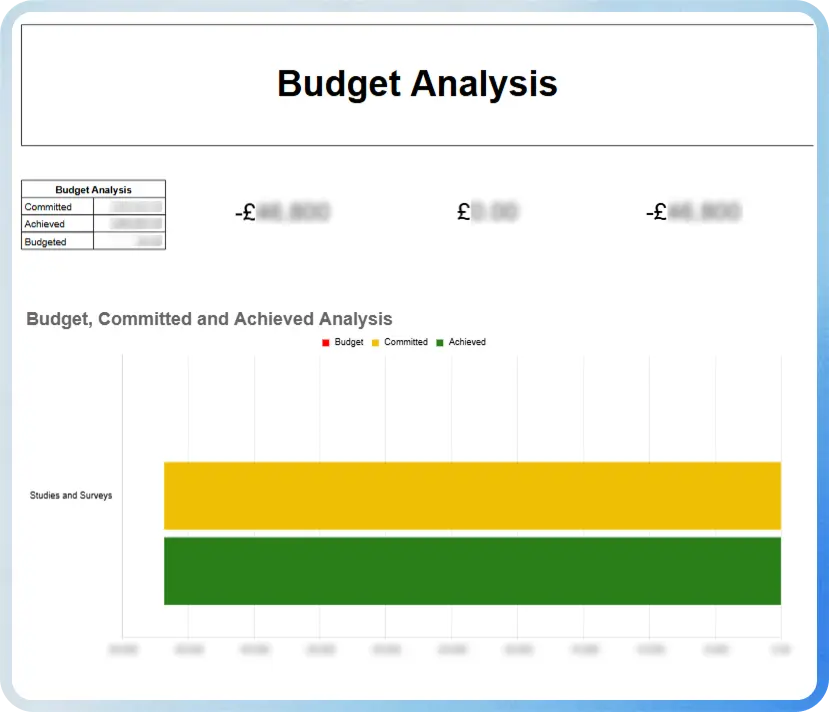Click the yellow Committed legend swatch
829x712 pixels.
[375, 343]
